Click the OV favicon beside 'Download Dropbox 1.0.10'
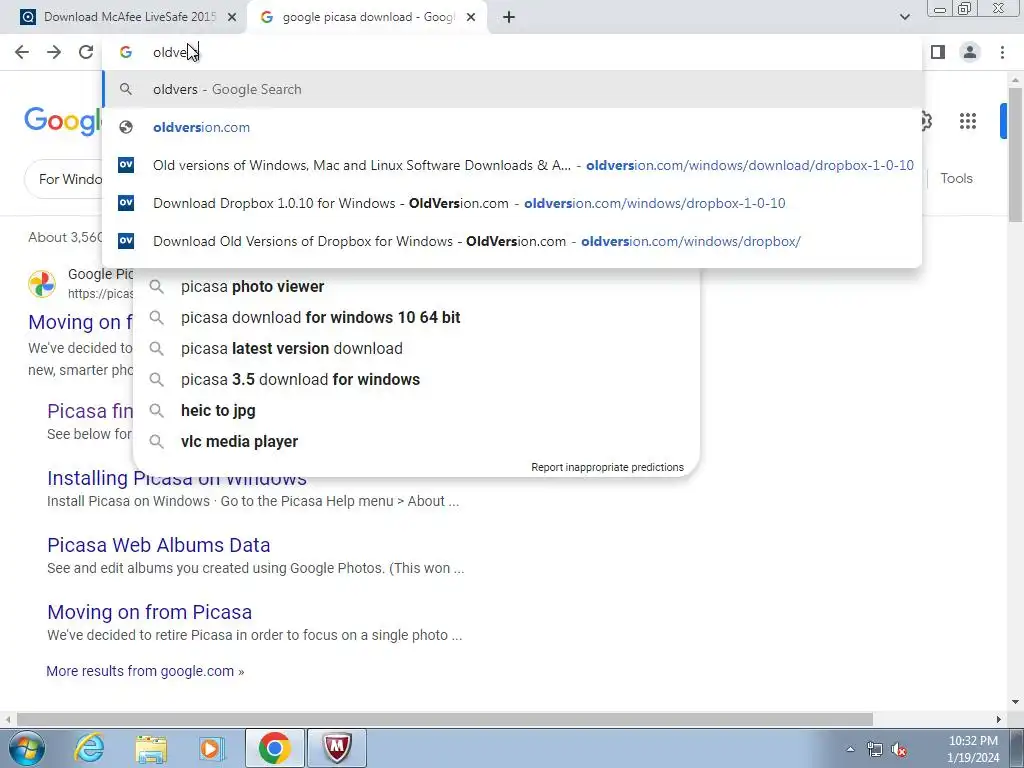This screenshot has height=768, width=1024. [x=126, y=203]
